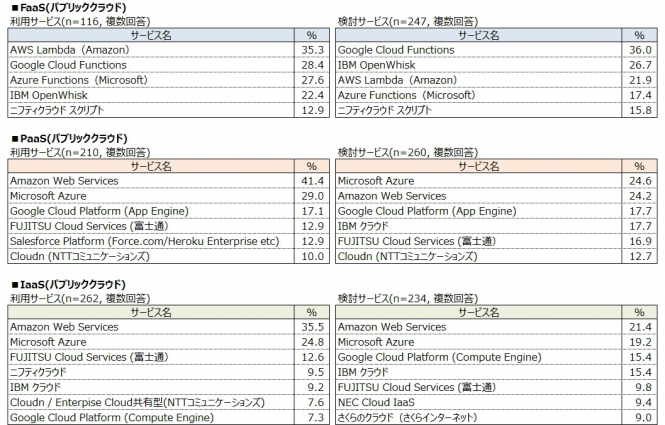Click the value '9.8' beside FUJITSU Cloud Services

643,387
